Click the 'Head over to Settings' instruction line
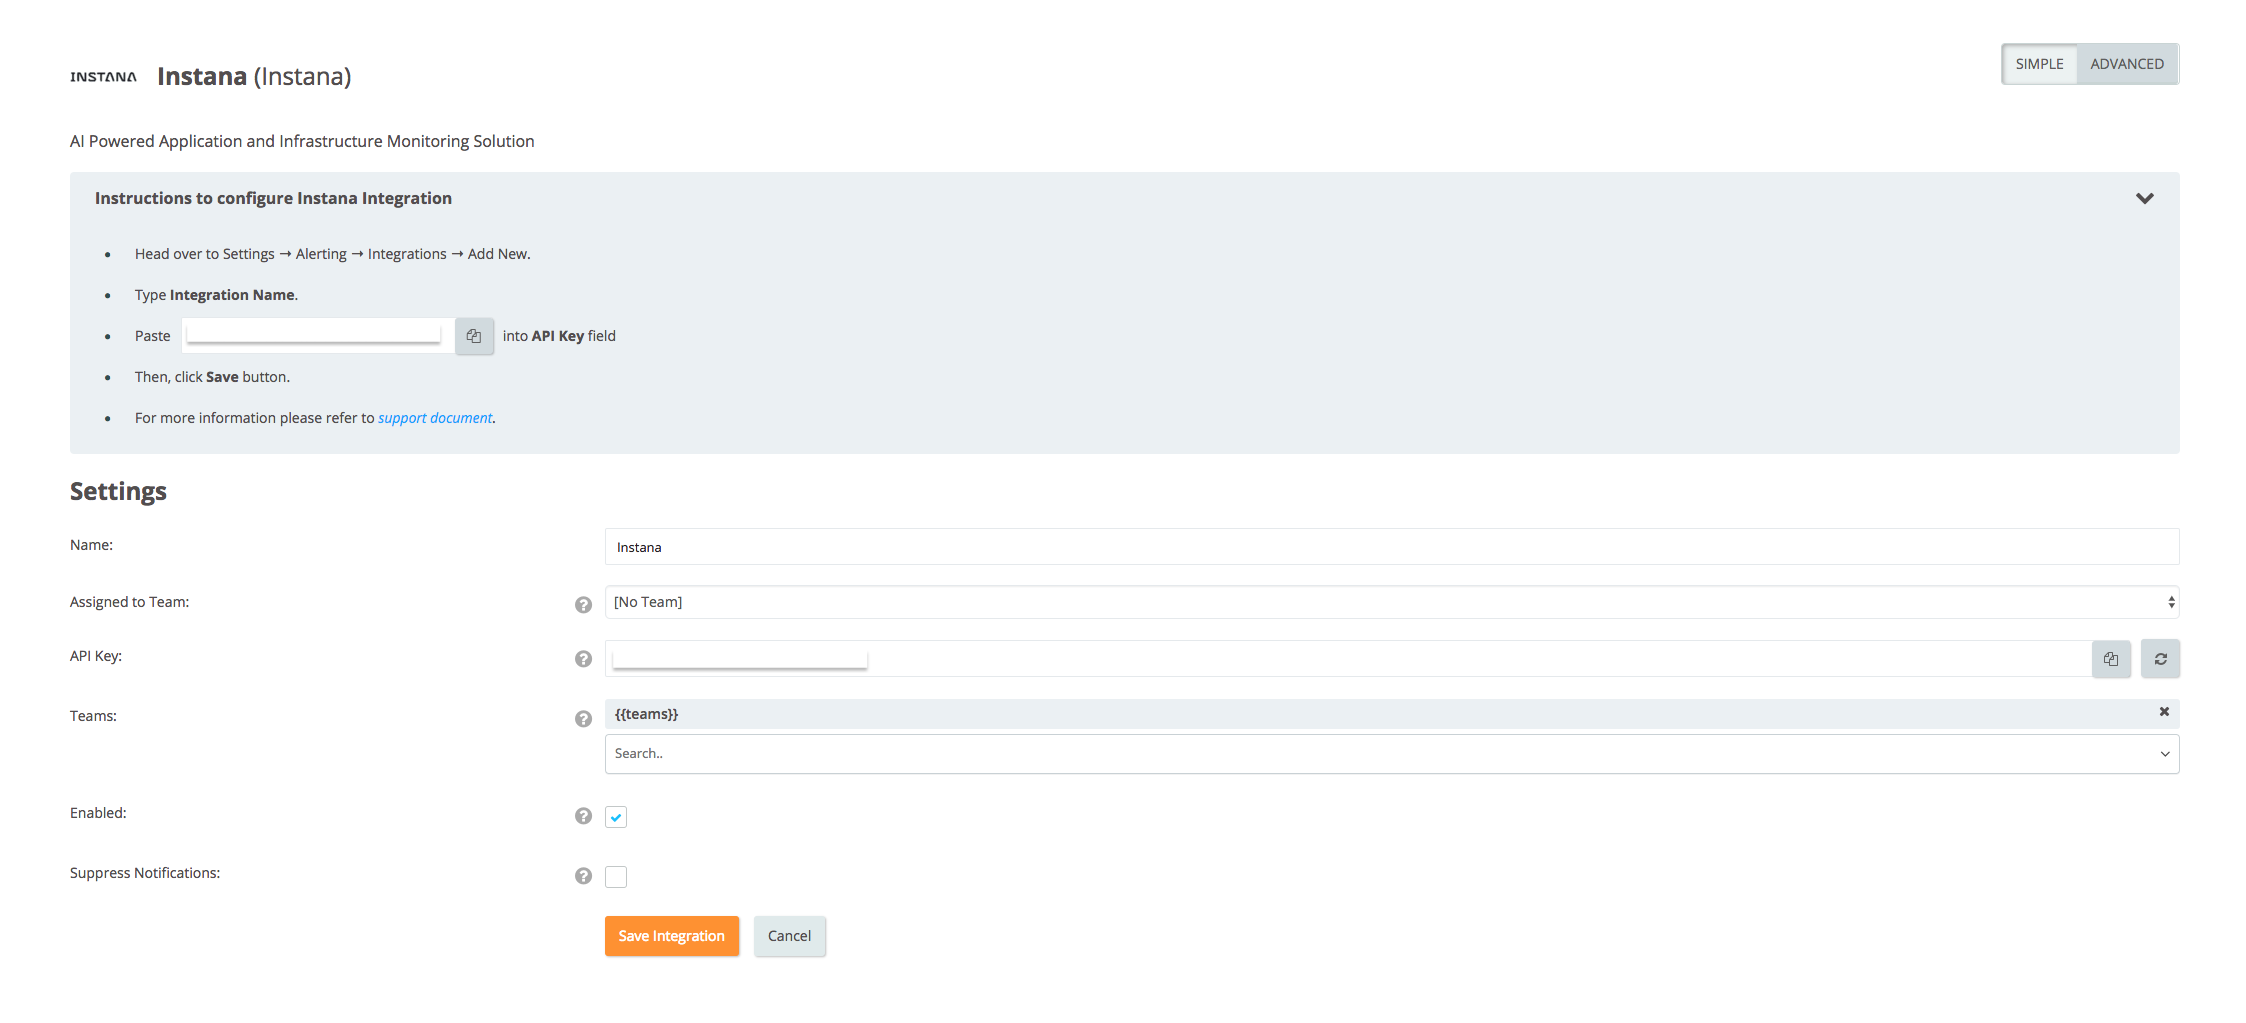This screenshot has height=1023, width=2246. [x=333, y=254]
